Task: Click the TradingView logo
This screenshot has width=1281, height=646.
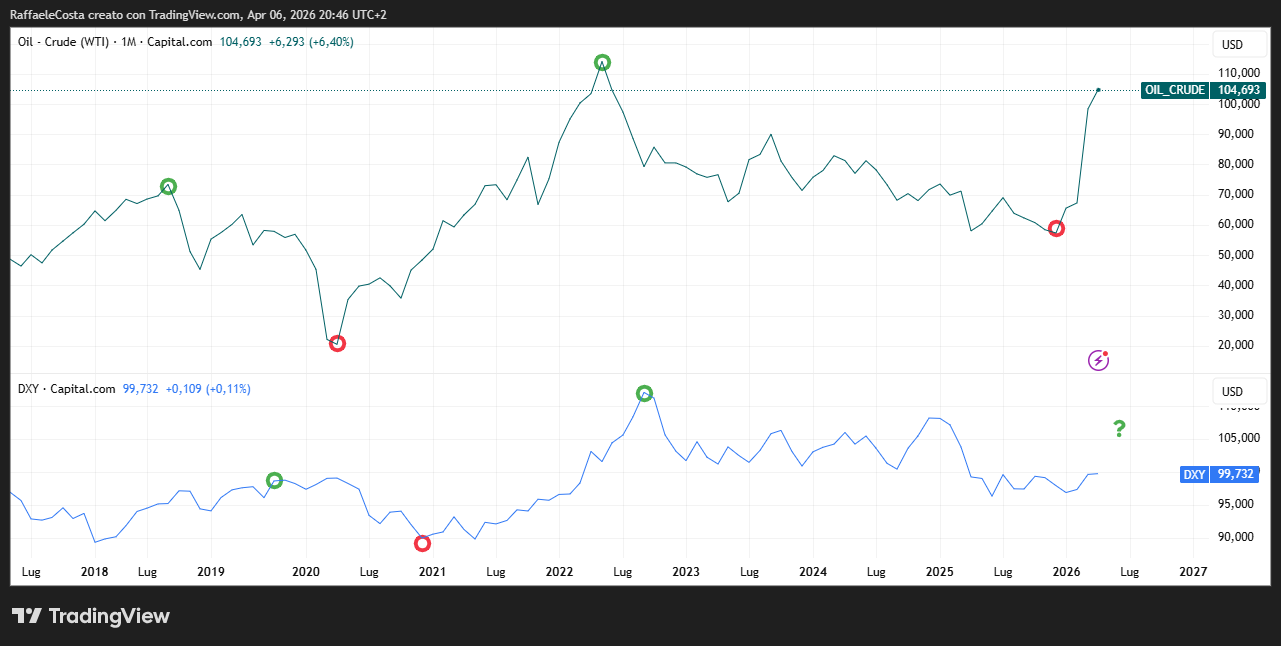Action: click(x=91, y=616)
